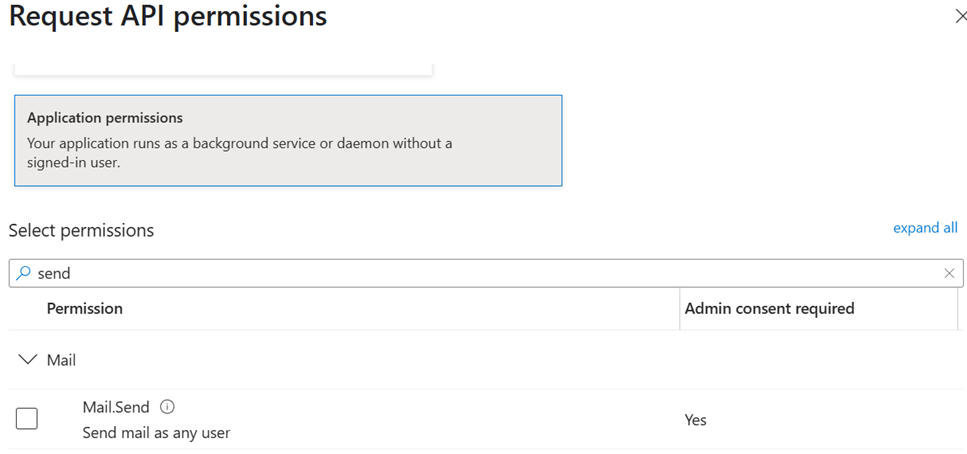Click the divider between Permission and Admin consent columns
Image resolution: width=967 pixels, height=454 pixels.
pos(679,309)
